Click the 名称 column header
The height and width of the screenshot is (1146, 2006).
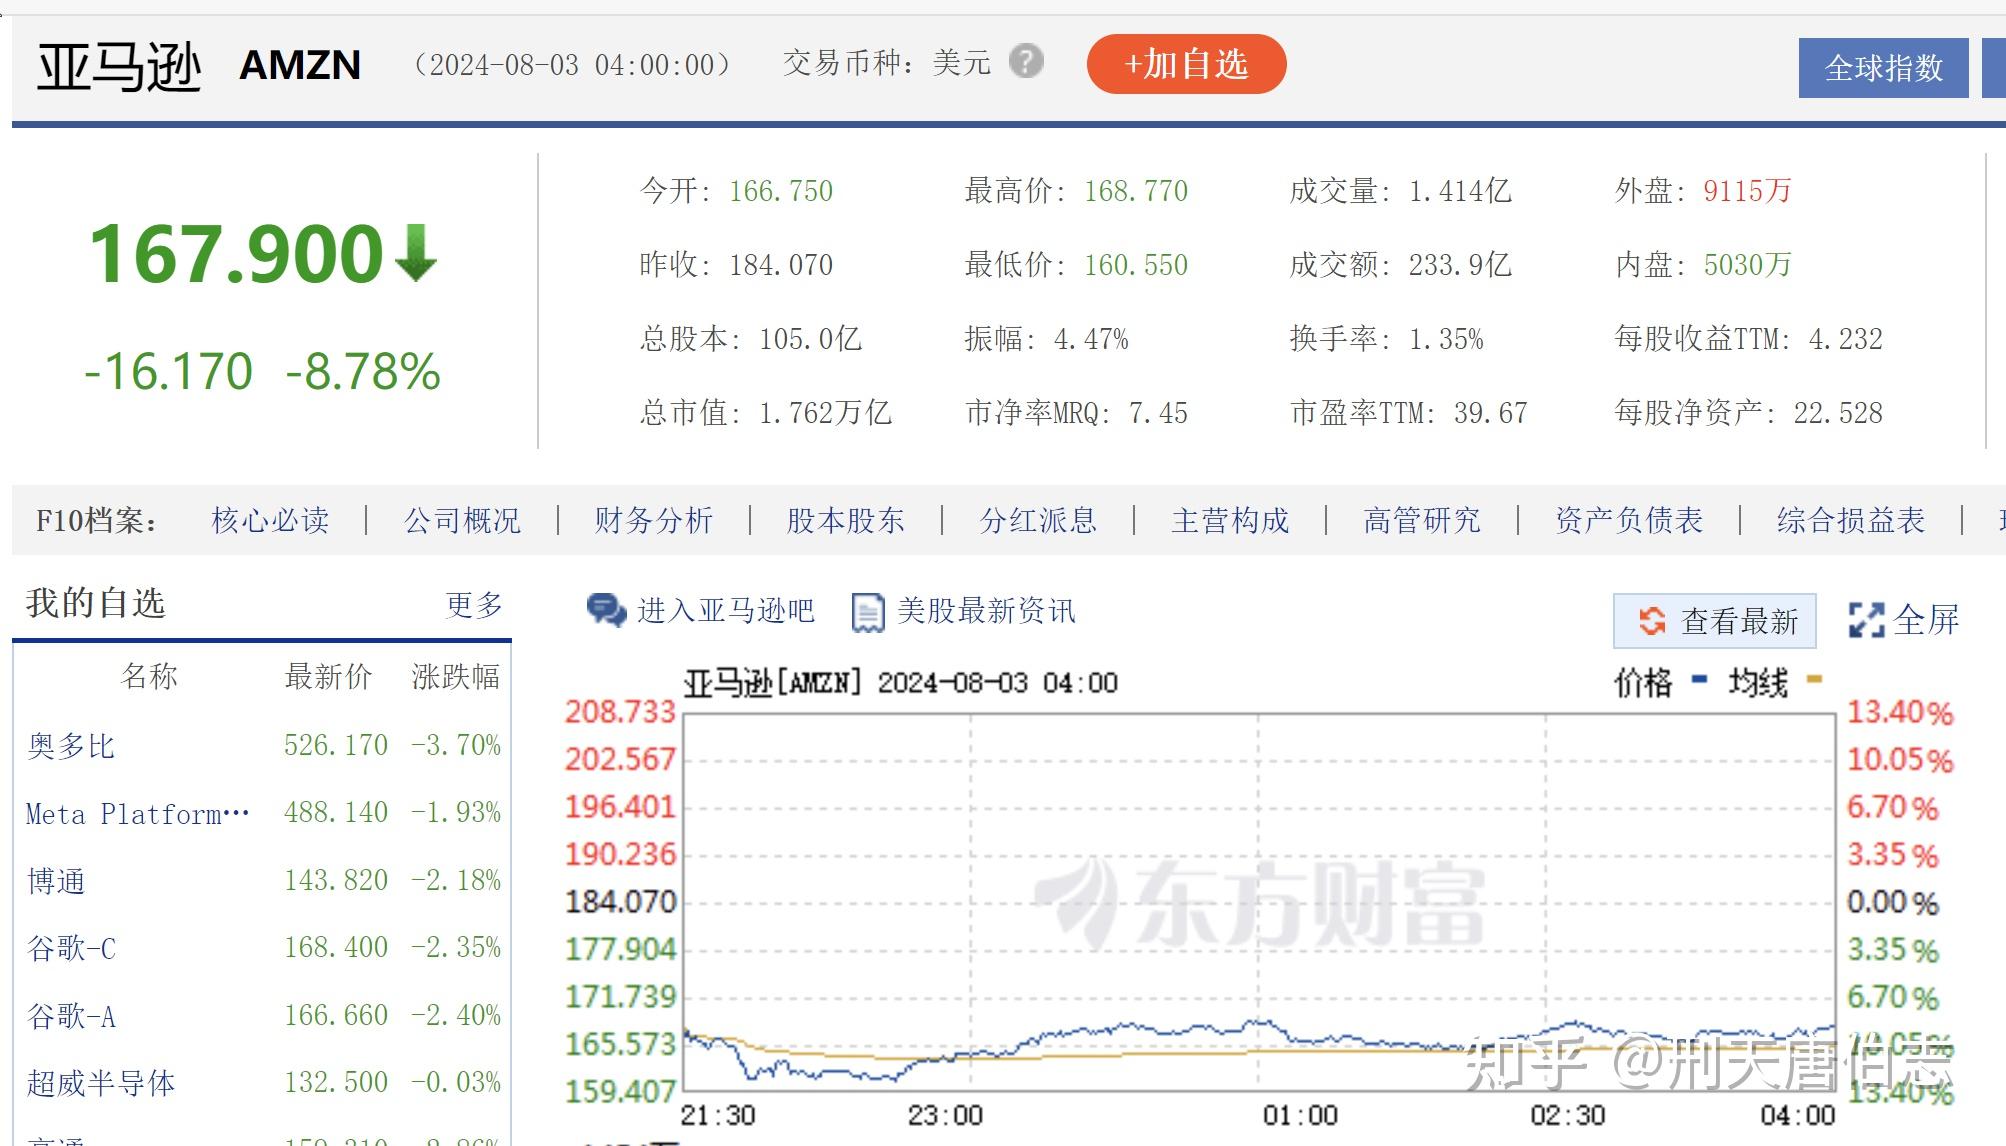(x=149, y=676)
